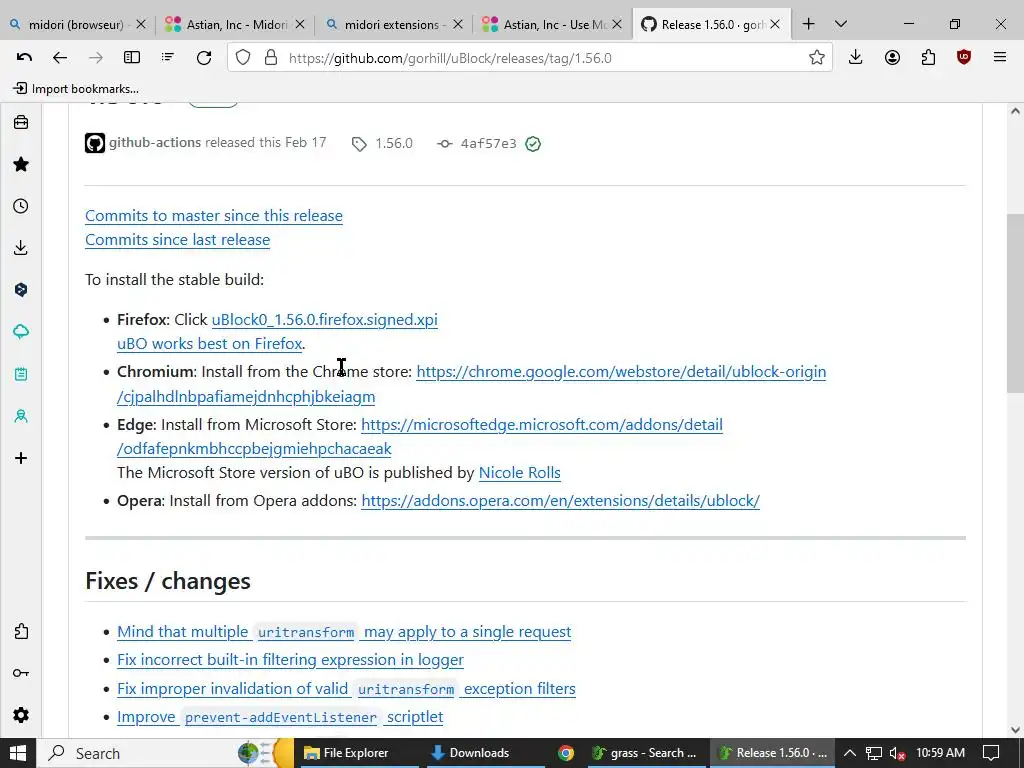
Task: Click the teal person sidebar icon
Action: 21,416
